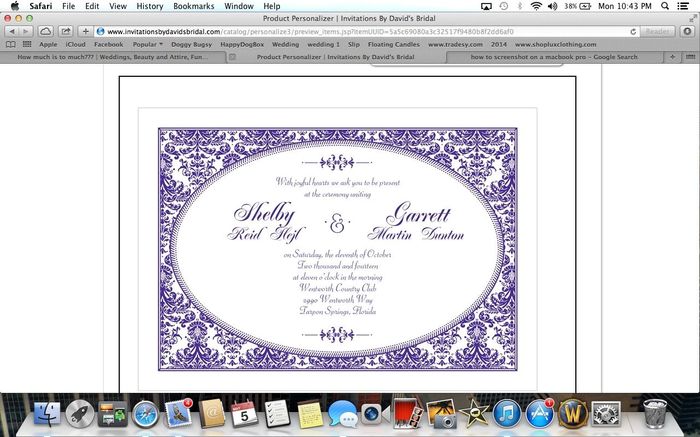Open the Popular bookmarks dropdown

tap(147, 44)
